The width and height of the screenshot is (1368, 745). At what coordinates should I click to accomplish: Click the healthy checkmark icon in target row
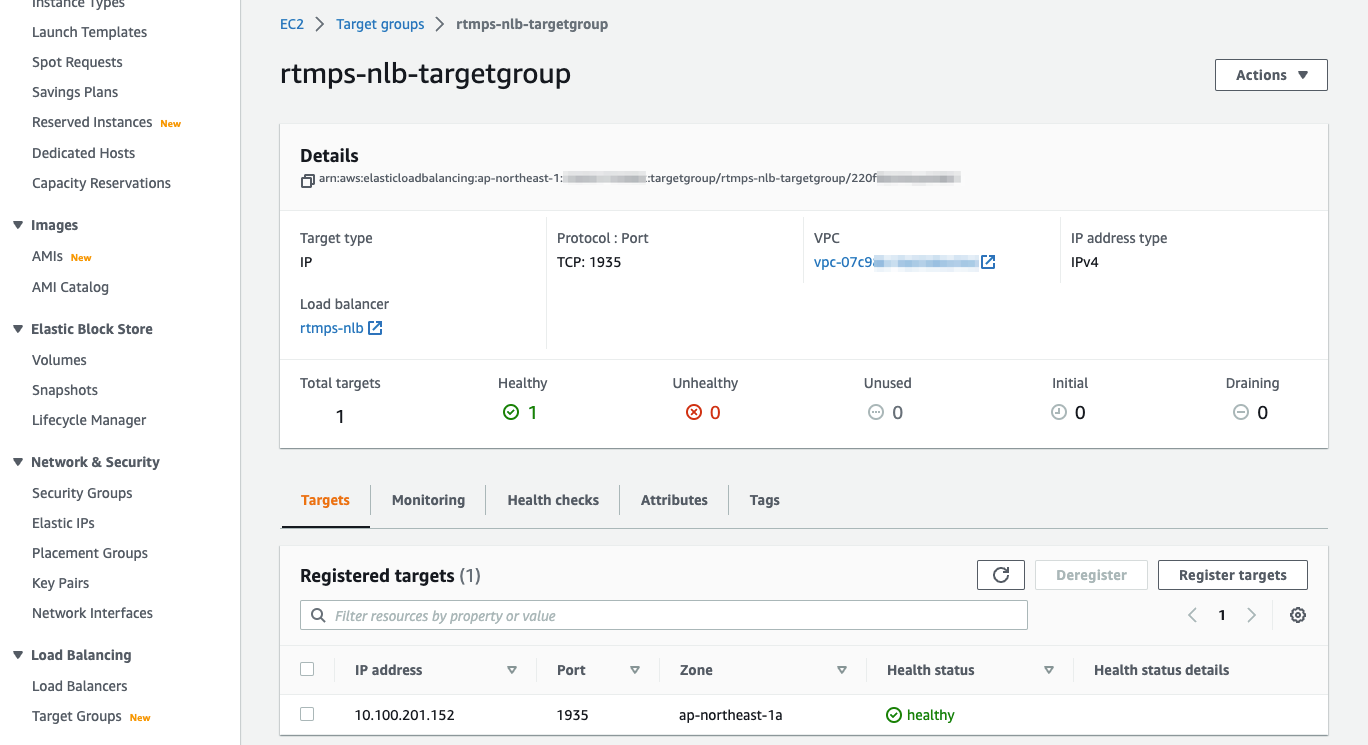(x=894, y=715)
